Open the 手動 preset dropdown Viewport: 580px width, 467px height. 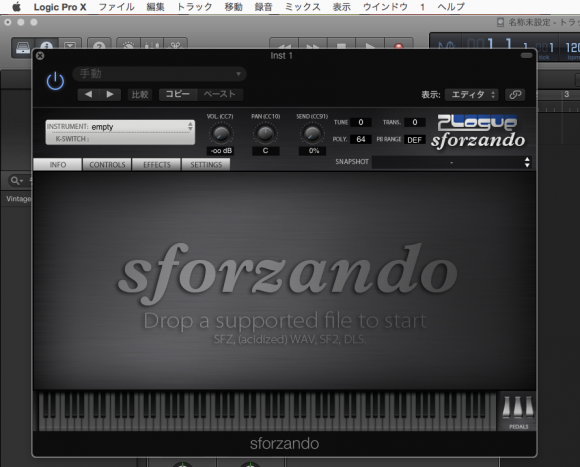pos(159,74)
